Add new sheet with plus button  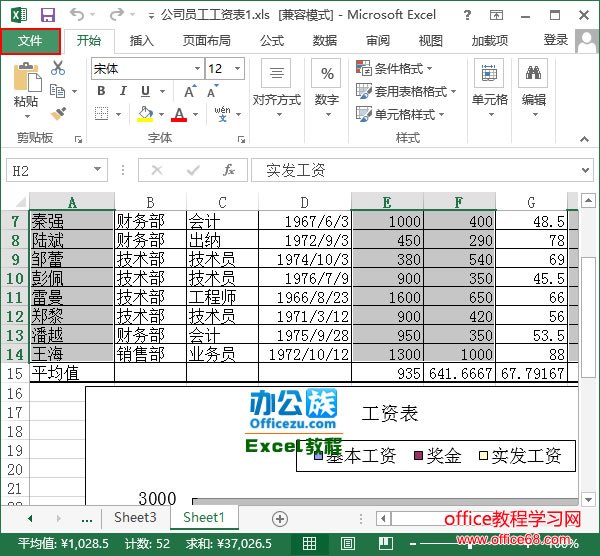(280, 519)
